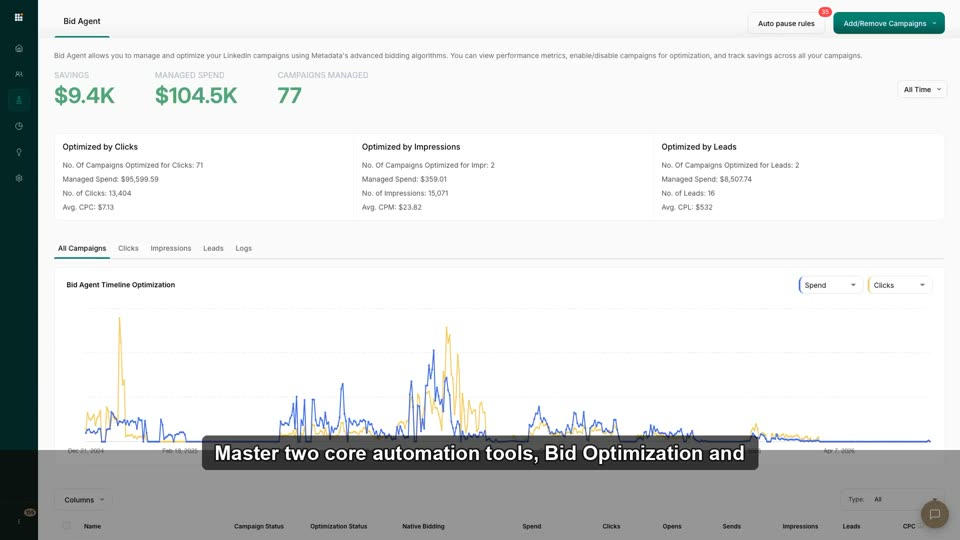
Task: Open the reports pie chart icon
Action: point(19,126)
